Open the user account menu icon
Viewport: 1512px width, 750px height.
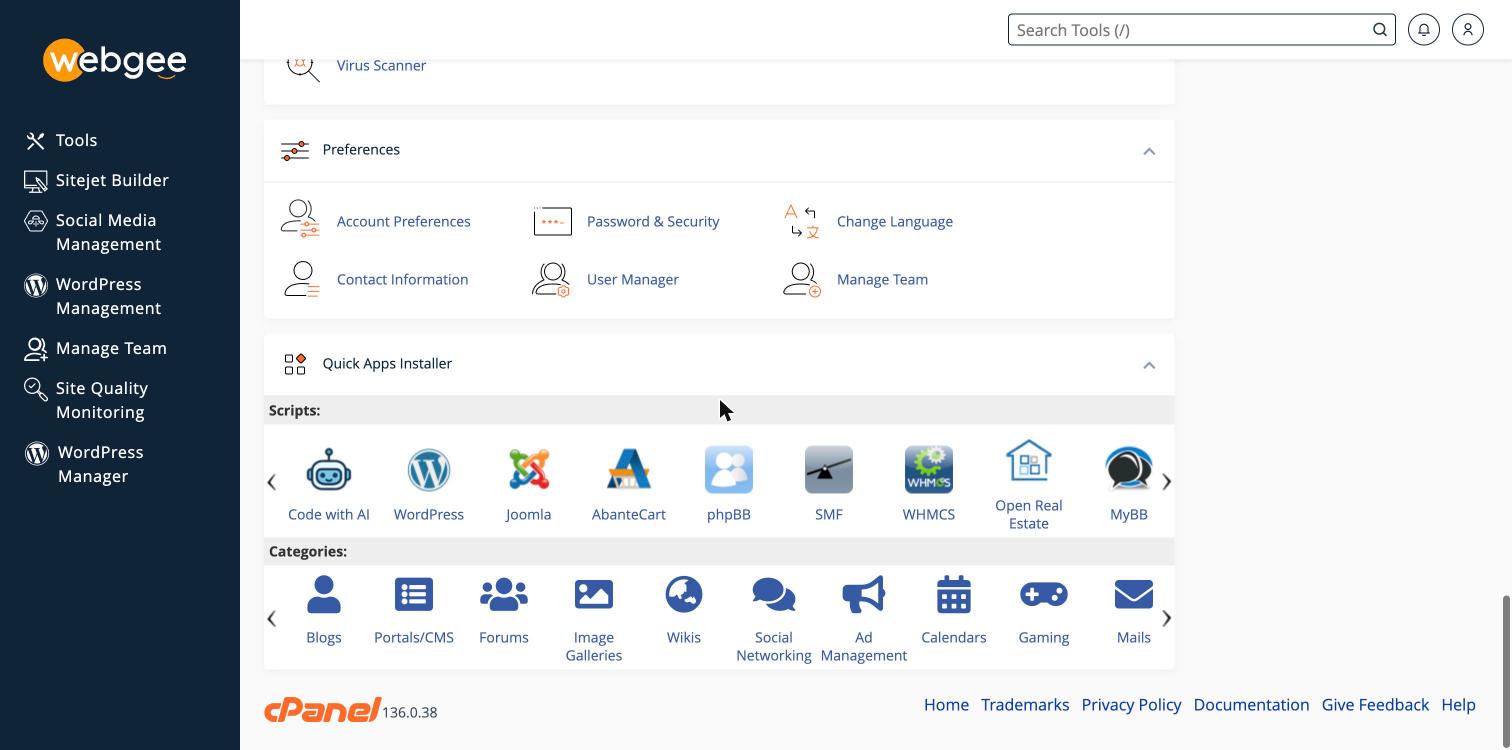pyautogui.click(x=1468, y=30)
